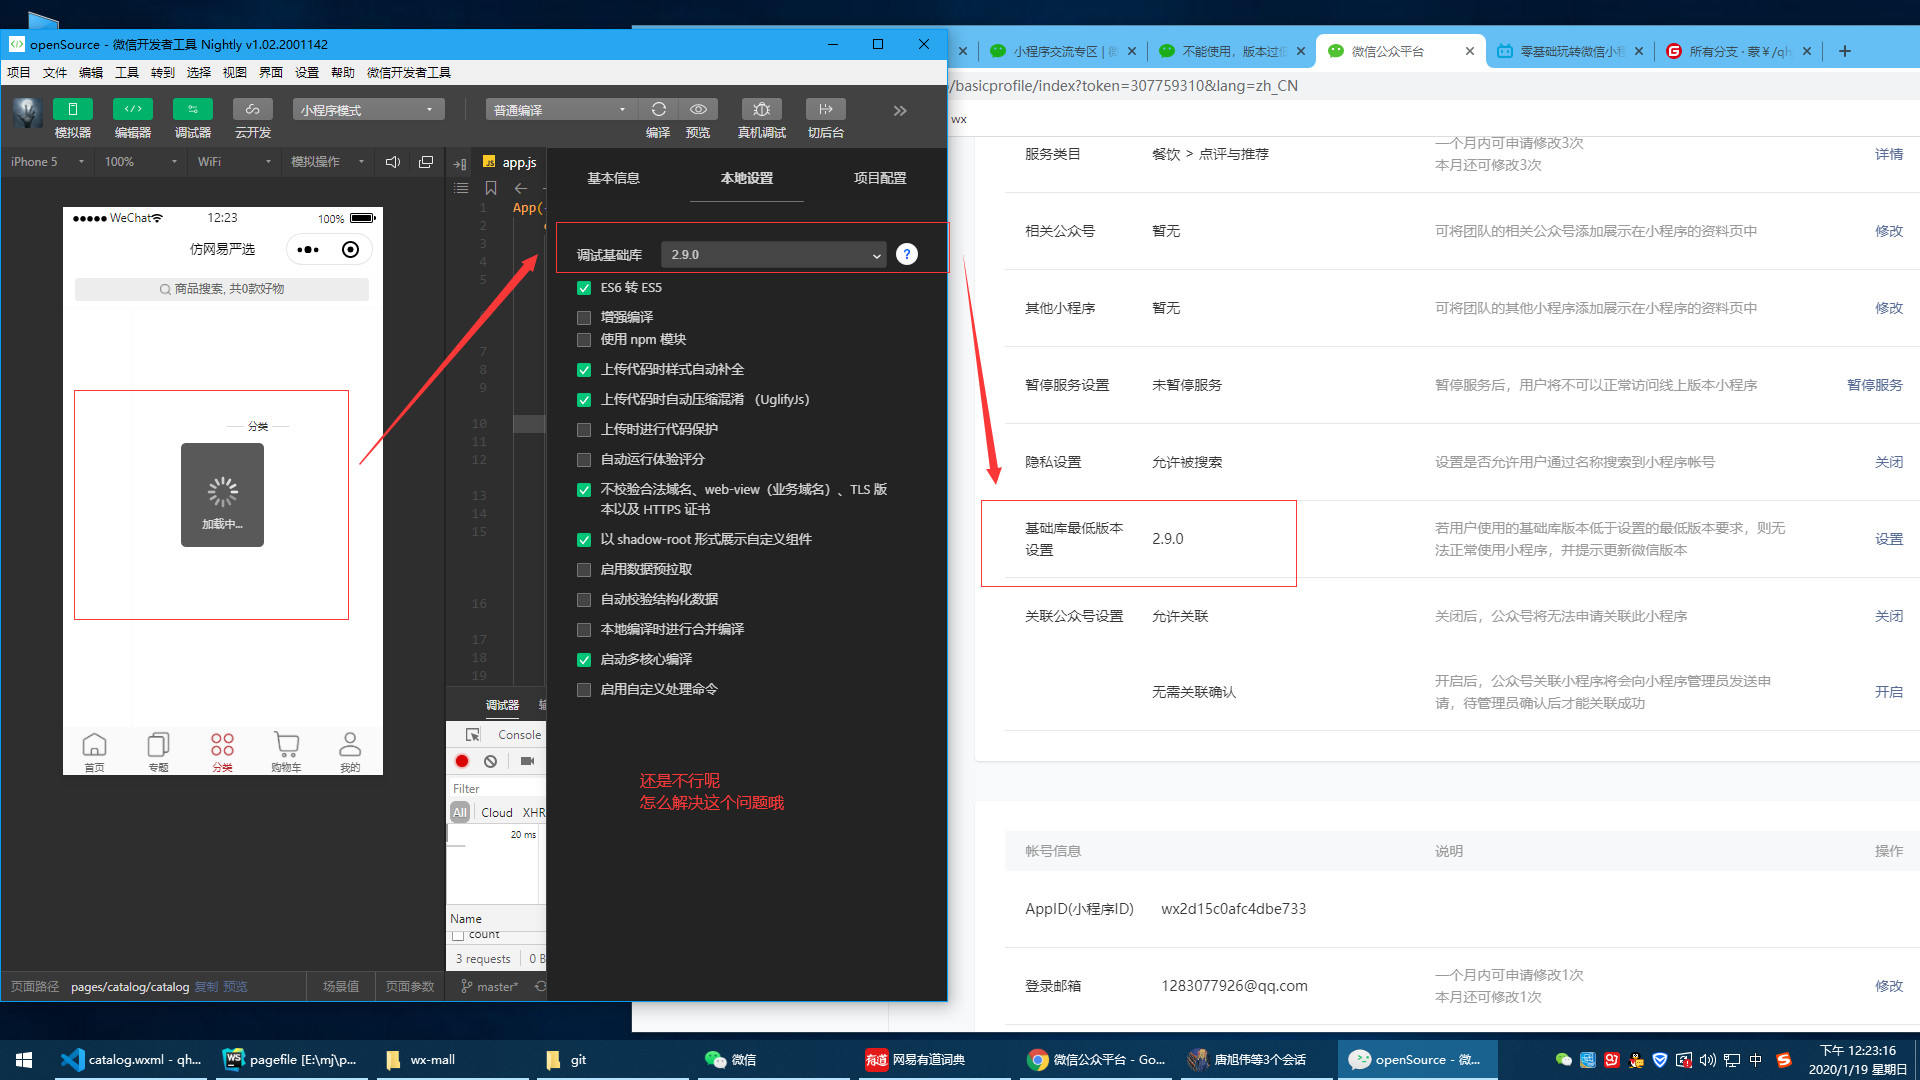Viewport: 1920px width, 1080px height.
Task: Toggle the 模拟器 simulator icon
Action: [x=72, y=109]
